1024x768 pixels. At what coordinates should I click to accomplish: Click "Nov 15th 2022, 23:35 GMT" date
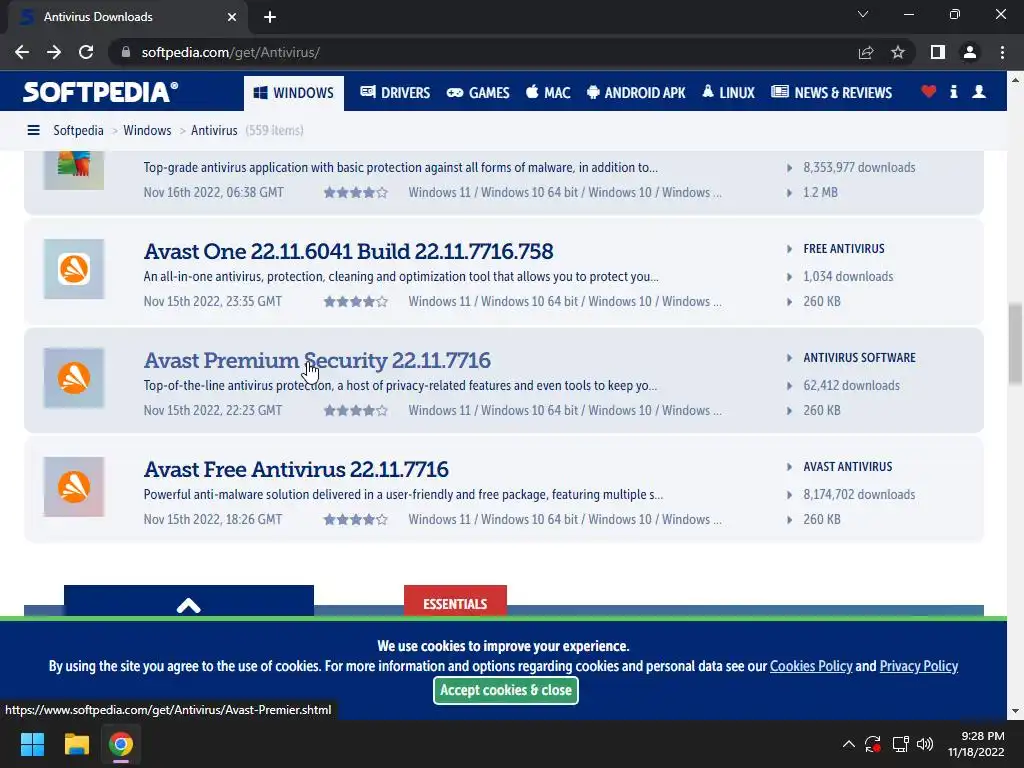[213, 302]
